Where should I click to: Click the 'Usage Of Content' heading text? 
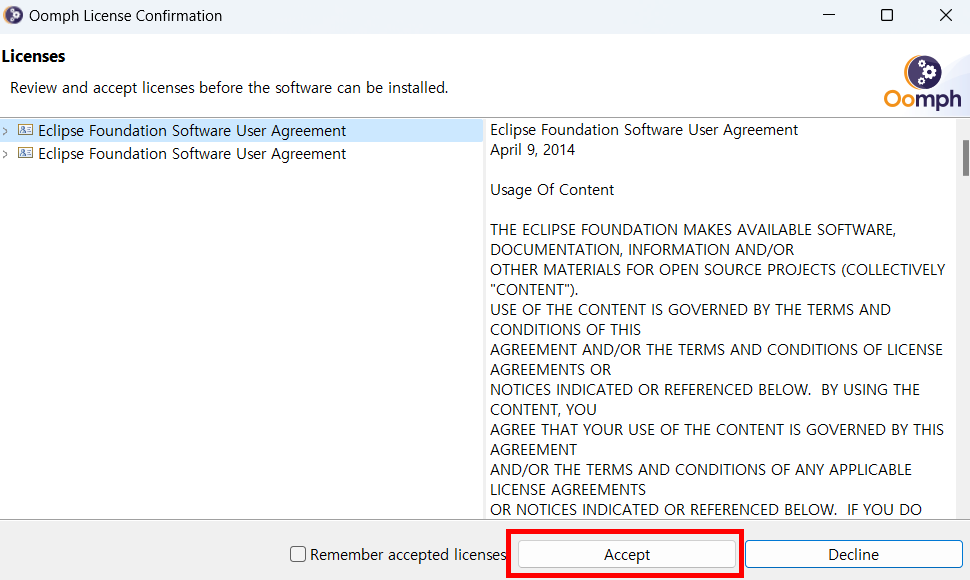(x=552, y=190)
